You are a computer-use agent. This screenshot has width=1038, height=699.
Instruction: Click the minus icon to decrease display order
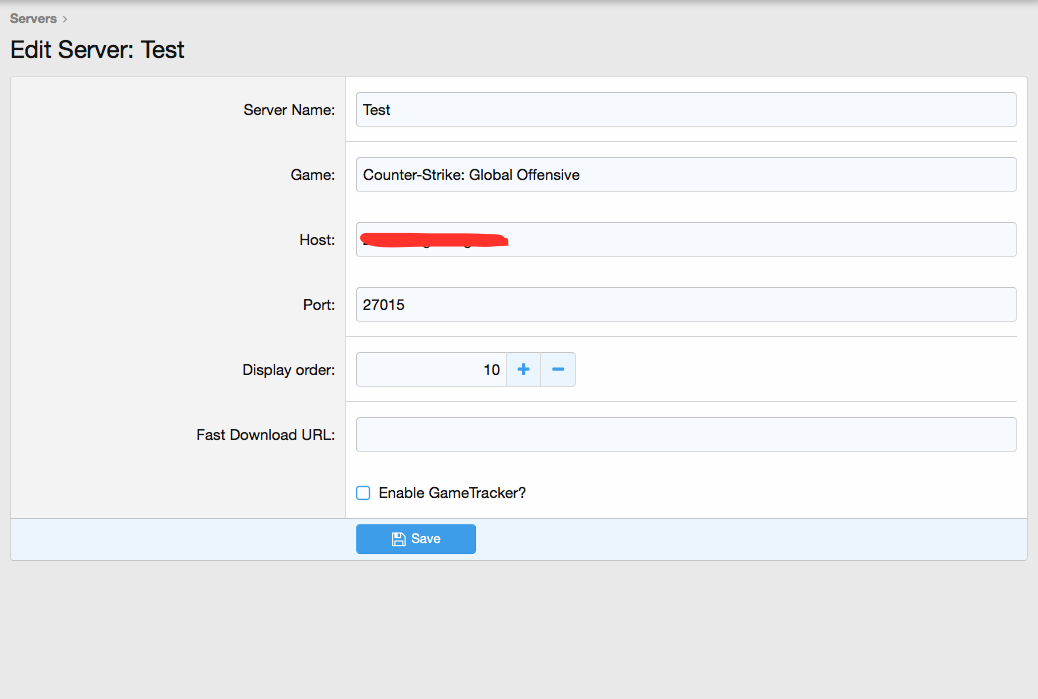[558, 370]
